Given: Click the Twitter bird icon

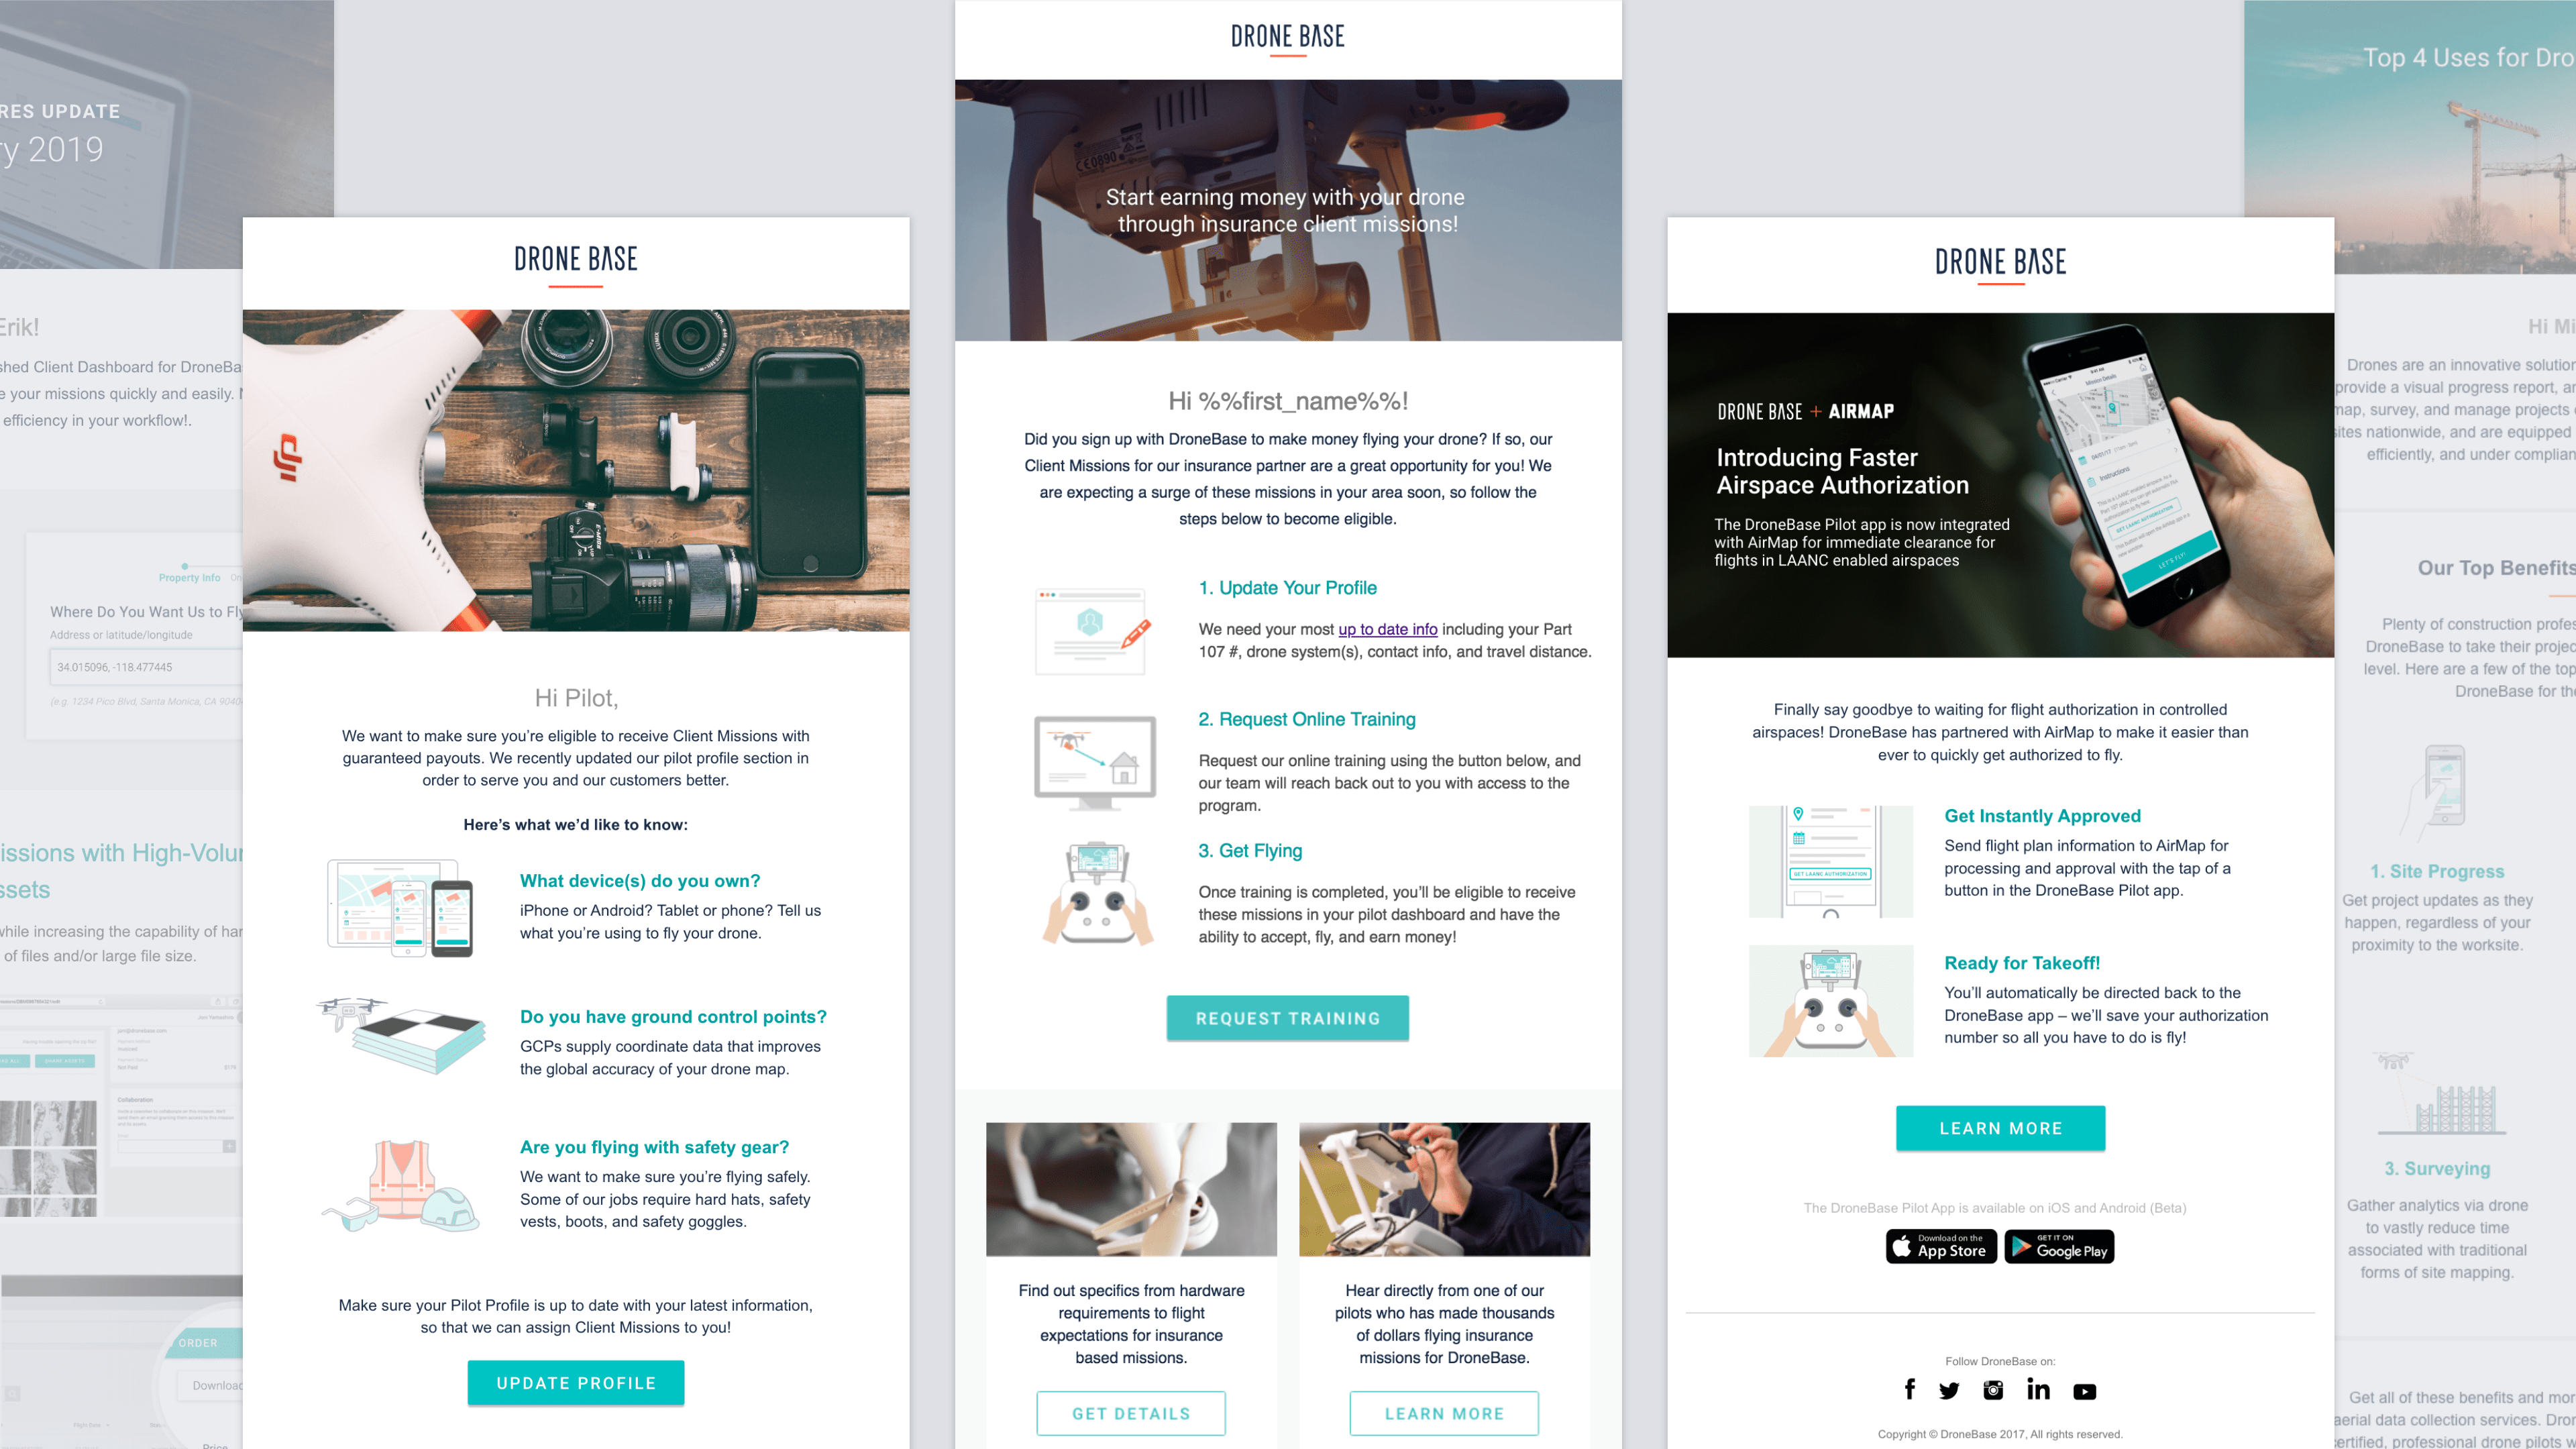Looking at the screenshot, I should point(1949,1390).
